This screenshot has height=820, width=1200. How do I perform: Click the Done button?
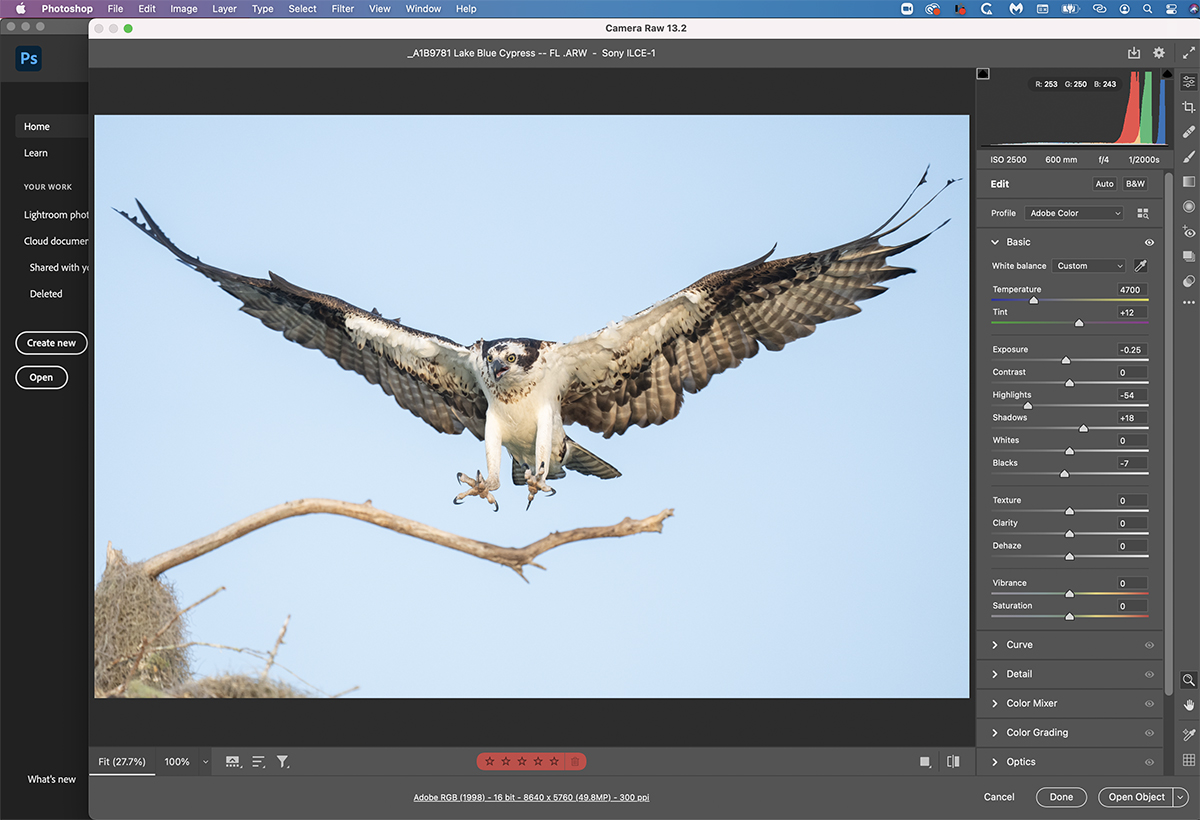pyautogui.click(x=1061, y=797)
